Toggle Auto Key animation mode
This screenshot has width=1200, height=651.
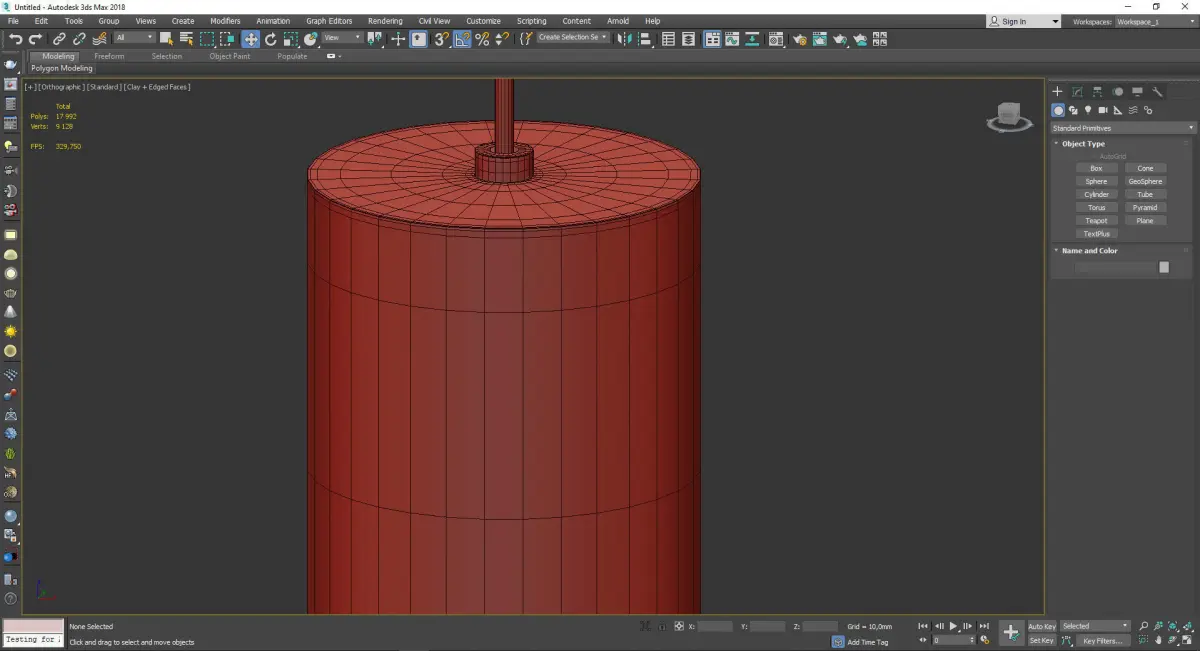pyautogui.click(x=1041, y=626)
